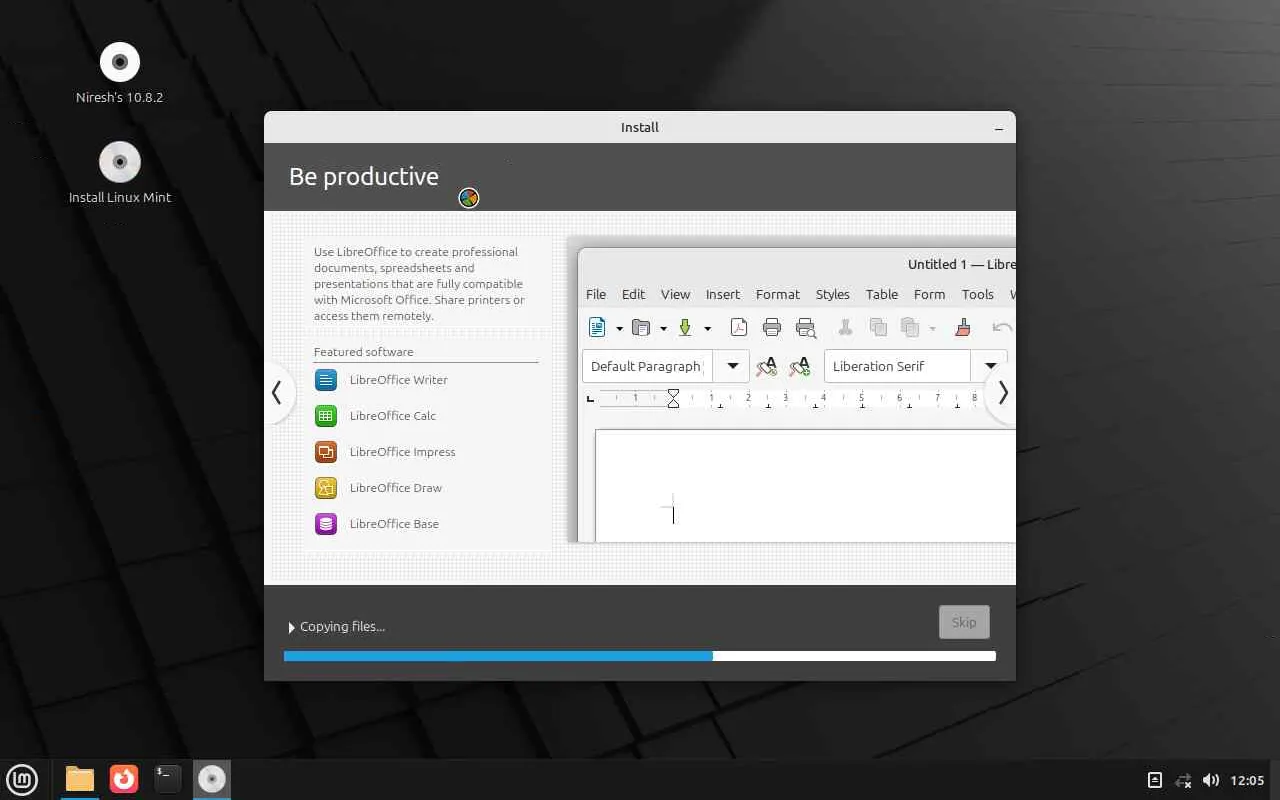Click the Undo arrow icon in Writer toolbar
This screenshot has width=1280, height=800.
(x=1002, y=327)
